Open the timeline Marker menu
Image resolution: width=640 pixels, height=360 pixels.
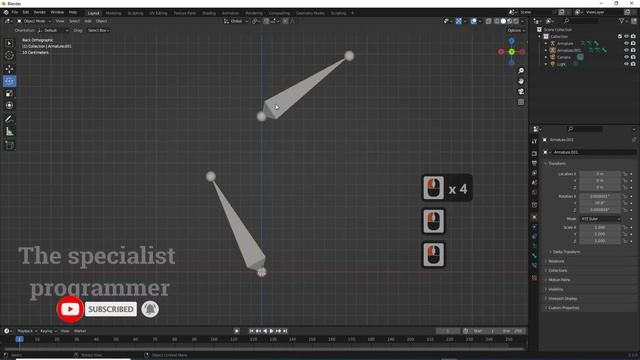pyautogui.click(x=80, y=331)
